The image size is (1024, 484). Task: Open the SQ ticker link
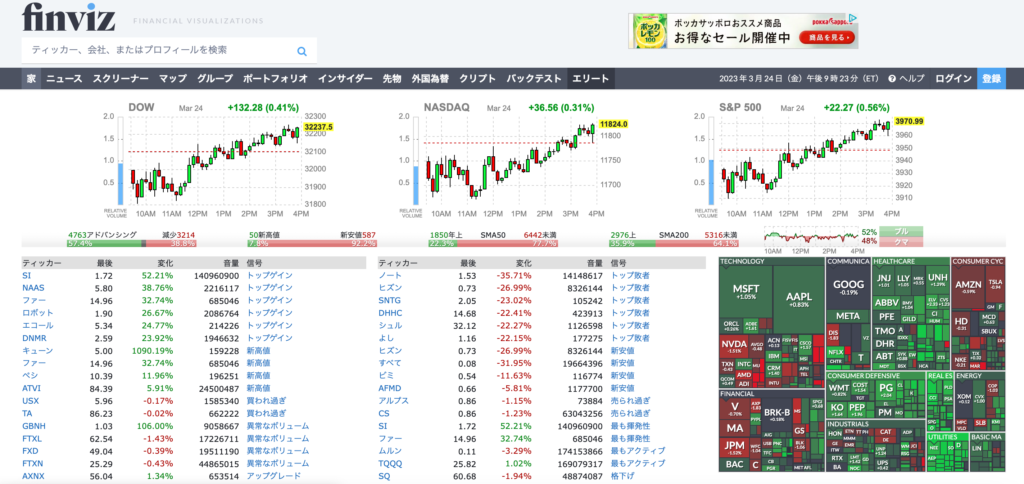point(384,476)
